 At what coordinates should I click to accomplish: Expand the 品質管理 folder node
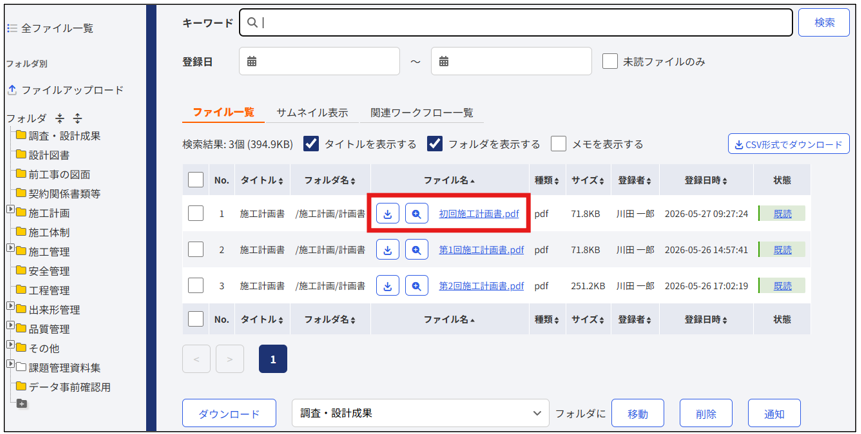coord(10,326)
